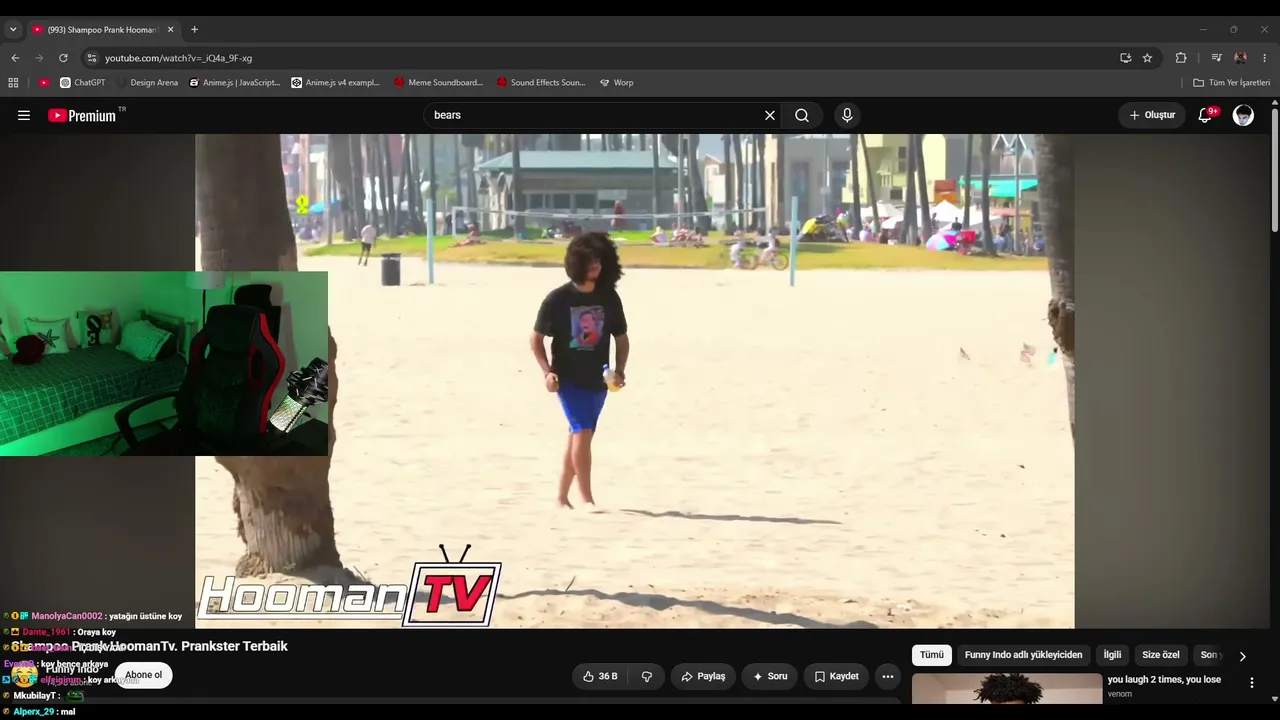The width and height of the screenshot is (1280, 720).
Task: Open the Worp bookmark
Action: (x=617, y=83)
